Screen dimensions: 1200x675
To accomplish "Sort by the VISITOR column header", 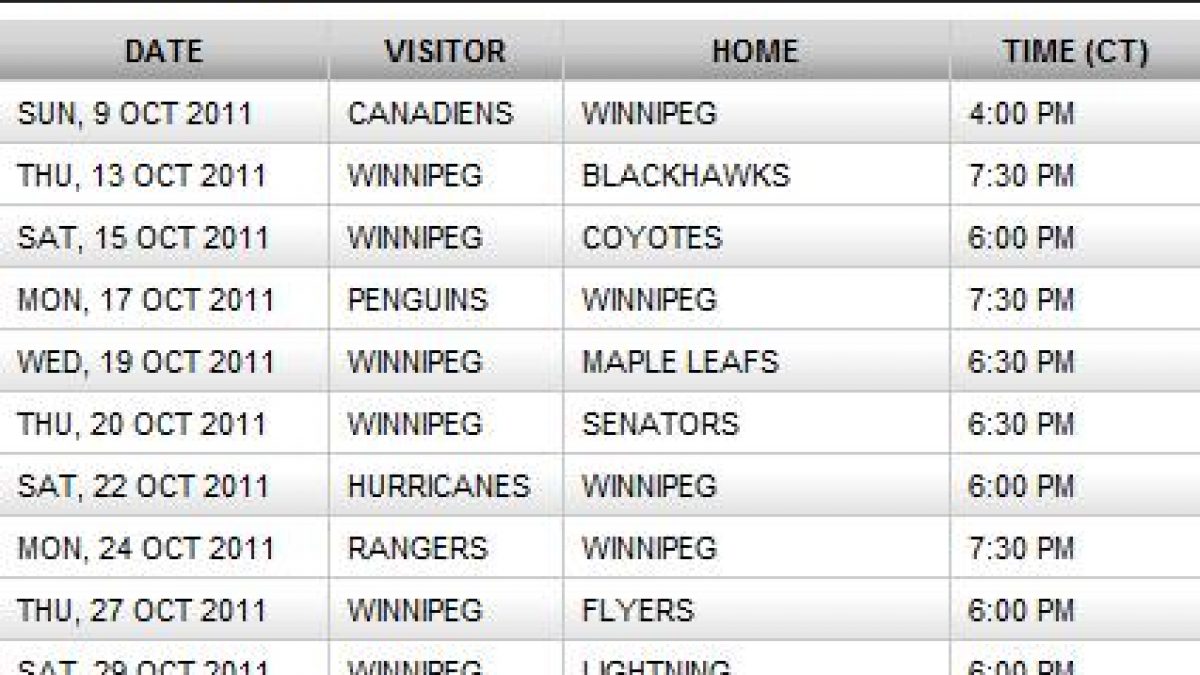I will point(445,52).
